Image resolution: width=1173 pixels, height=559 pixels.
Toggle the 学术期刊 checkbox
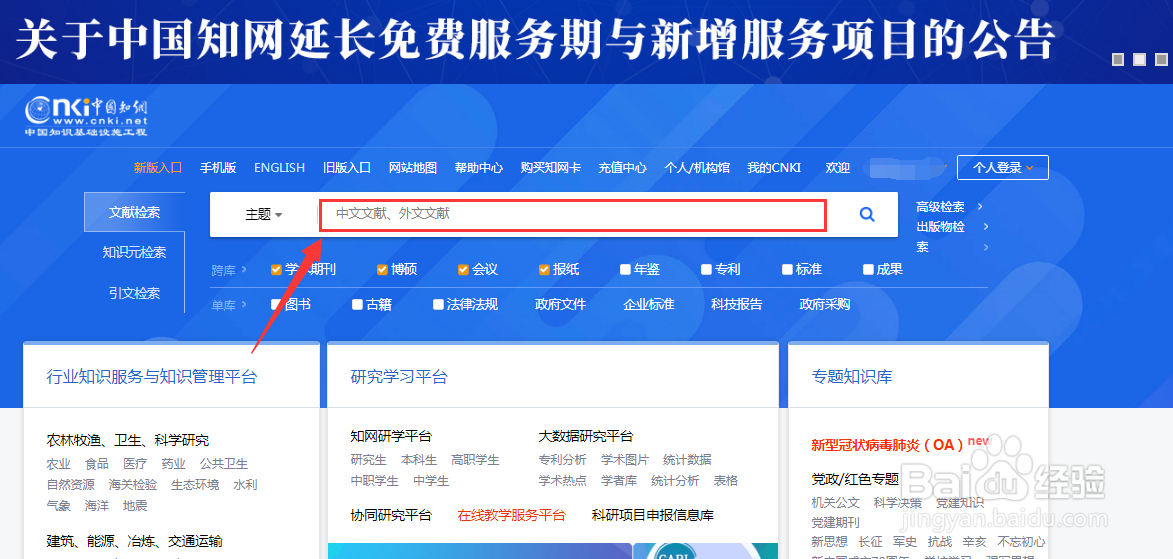point(276,269)
